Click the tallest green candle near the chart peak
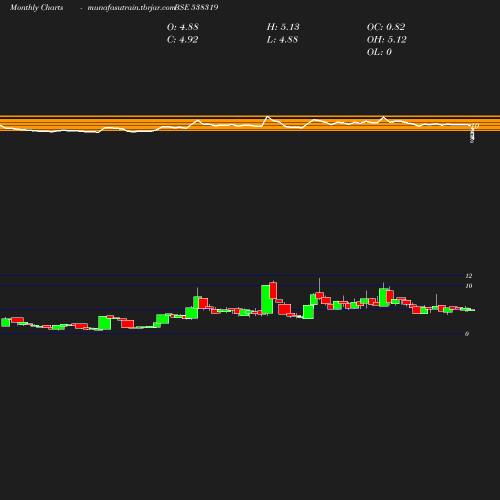Screen dimensions: 500x500 267,299
